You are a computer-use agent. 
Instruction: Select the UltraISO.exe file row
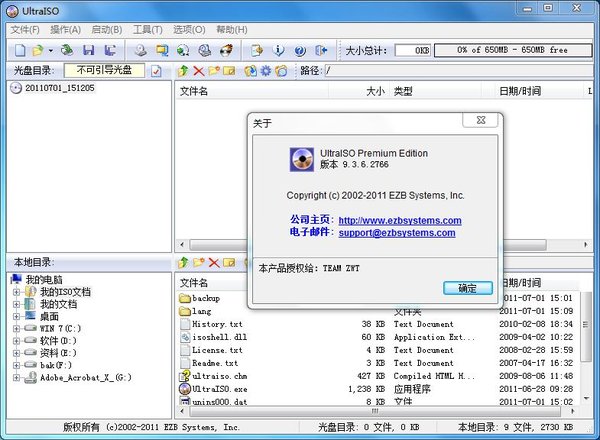click(376, 389)
